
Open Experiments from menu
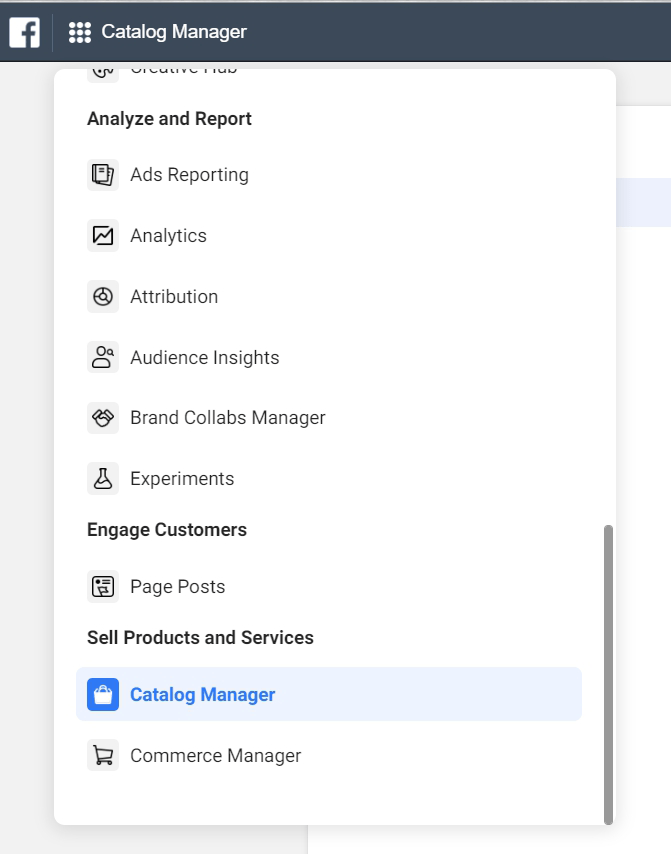point(182,479)
